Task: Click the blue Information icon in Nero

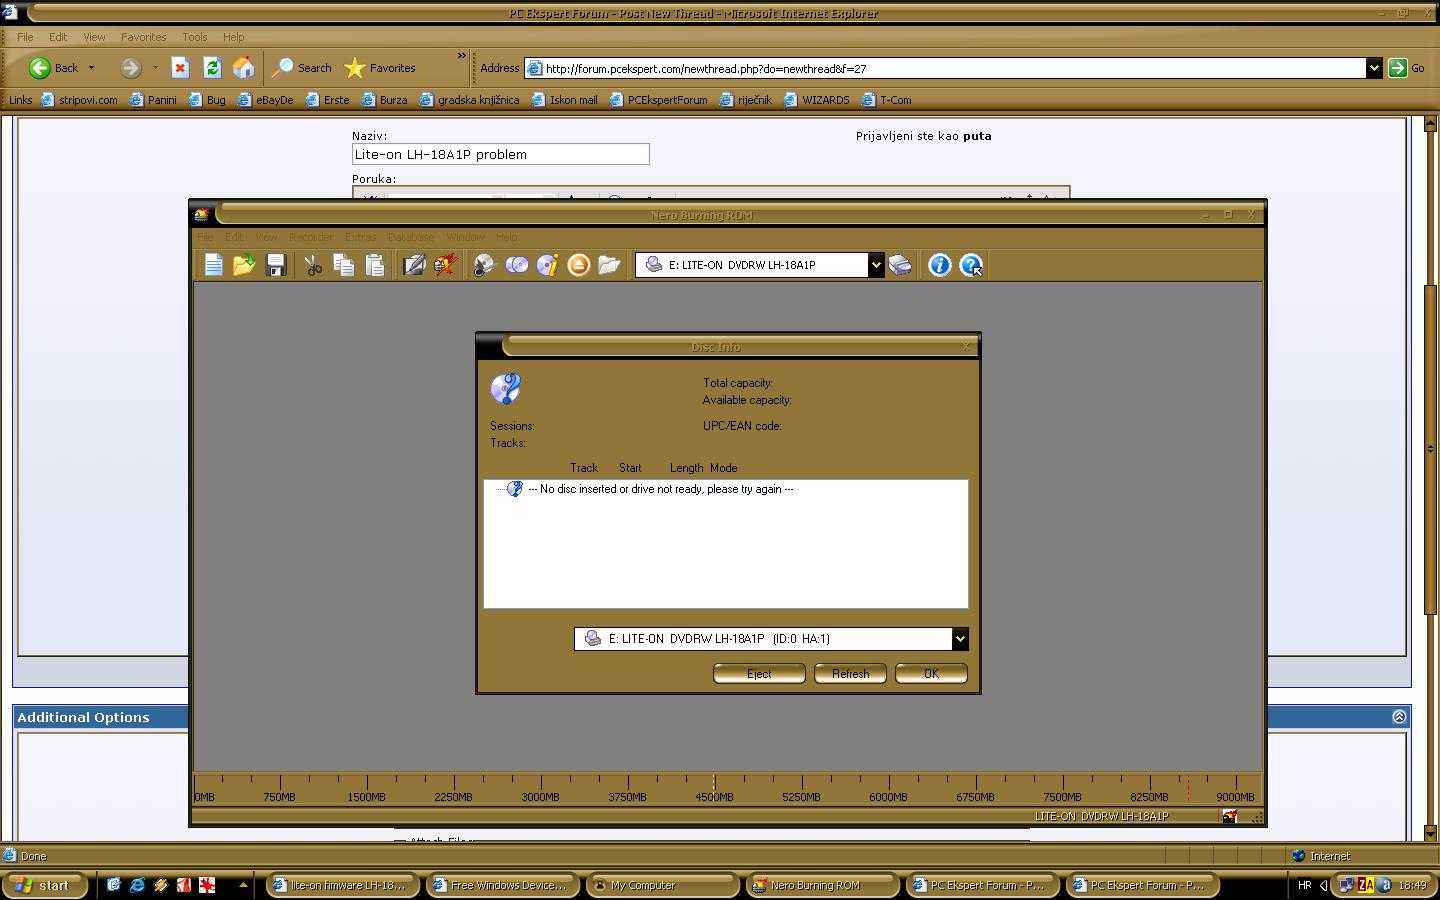Action: pyautogui.click(x=939, y=265)
